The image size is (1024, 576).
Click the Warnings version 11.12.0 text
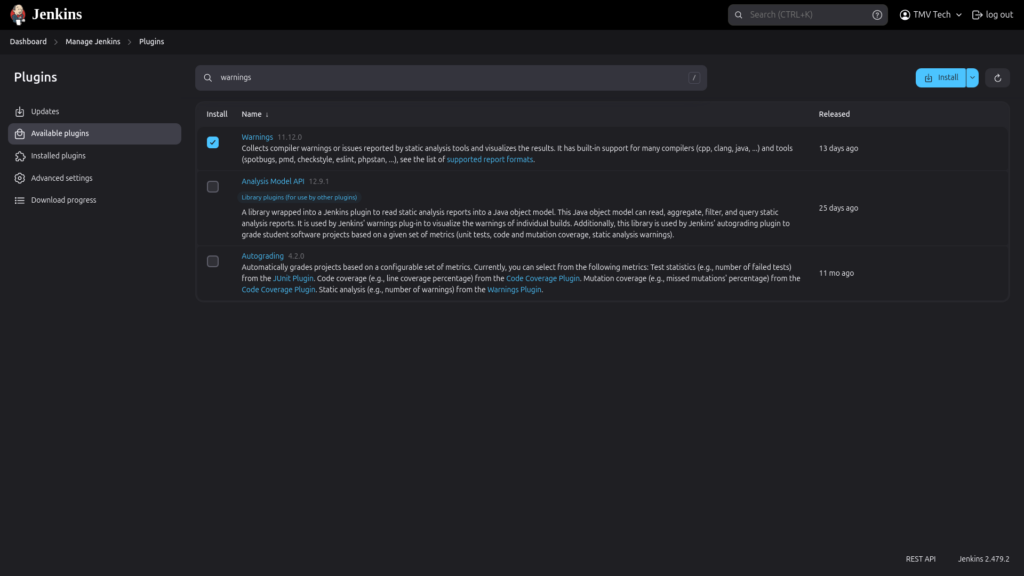[289, 137]
